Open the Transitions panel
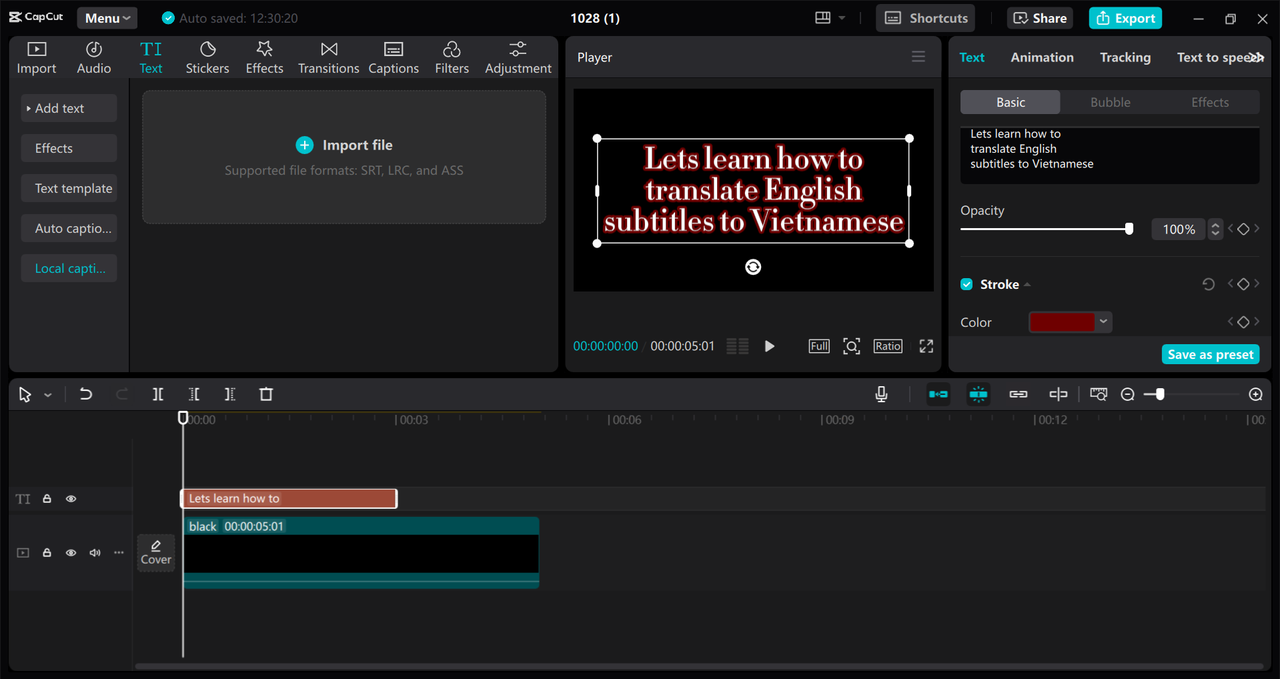The height and width of the screenshot is (679, 1280). [328, 58]
